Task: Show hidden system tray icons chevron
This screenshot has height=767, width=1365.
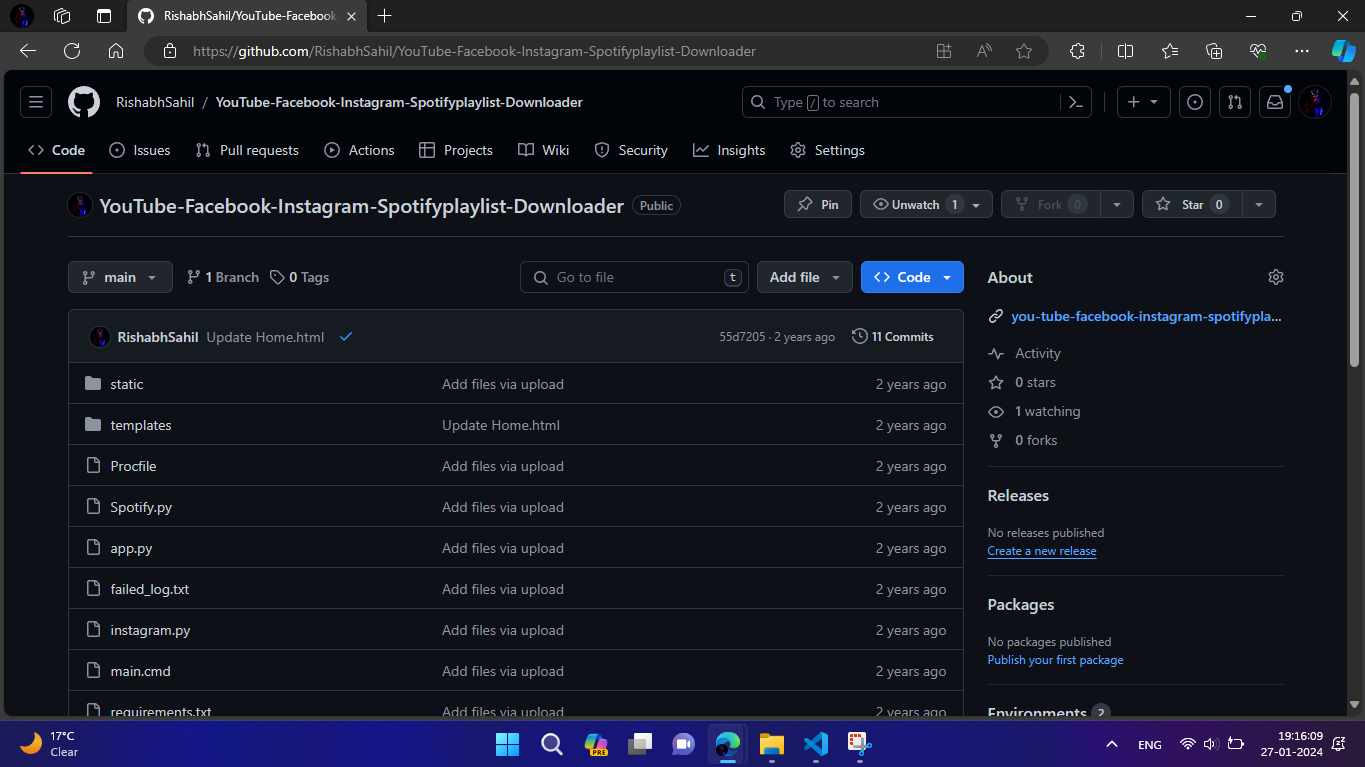Action: pyautogui.click(x=1112, y=744)
